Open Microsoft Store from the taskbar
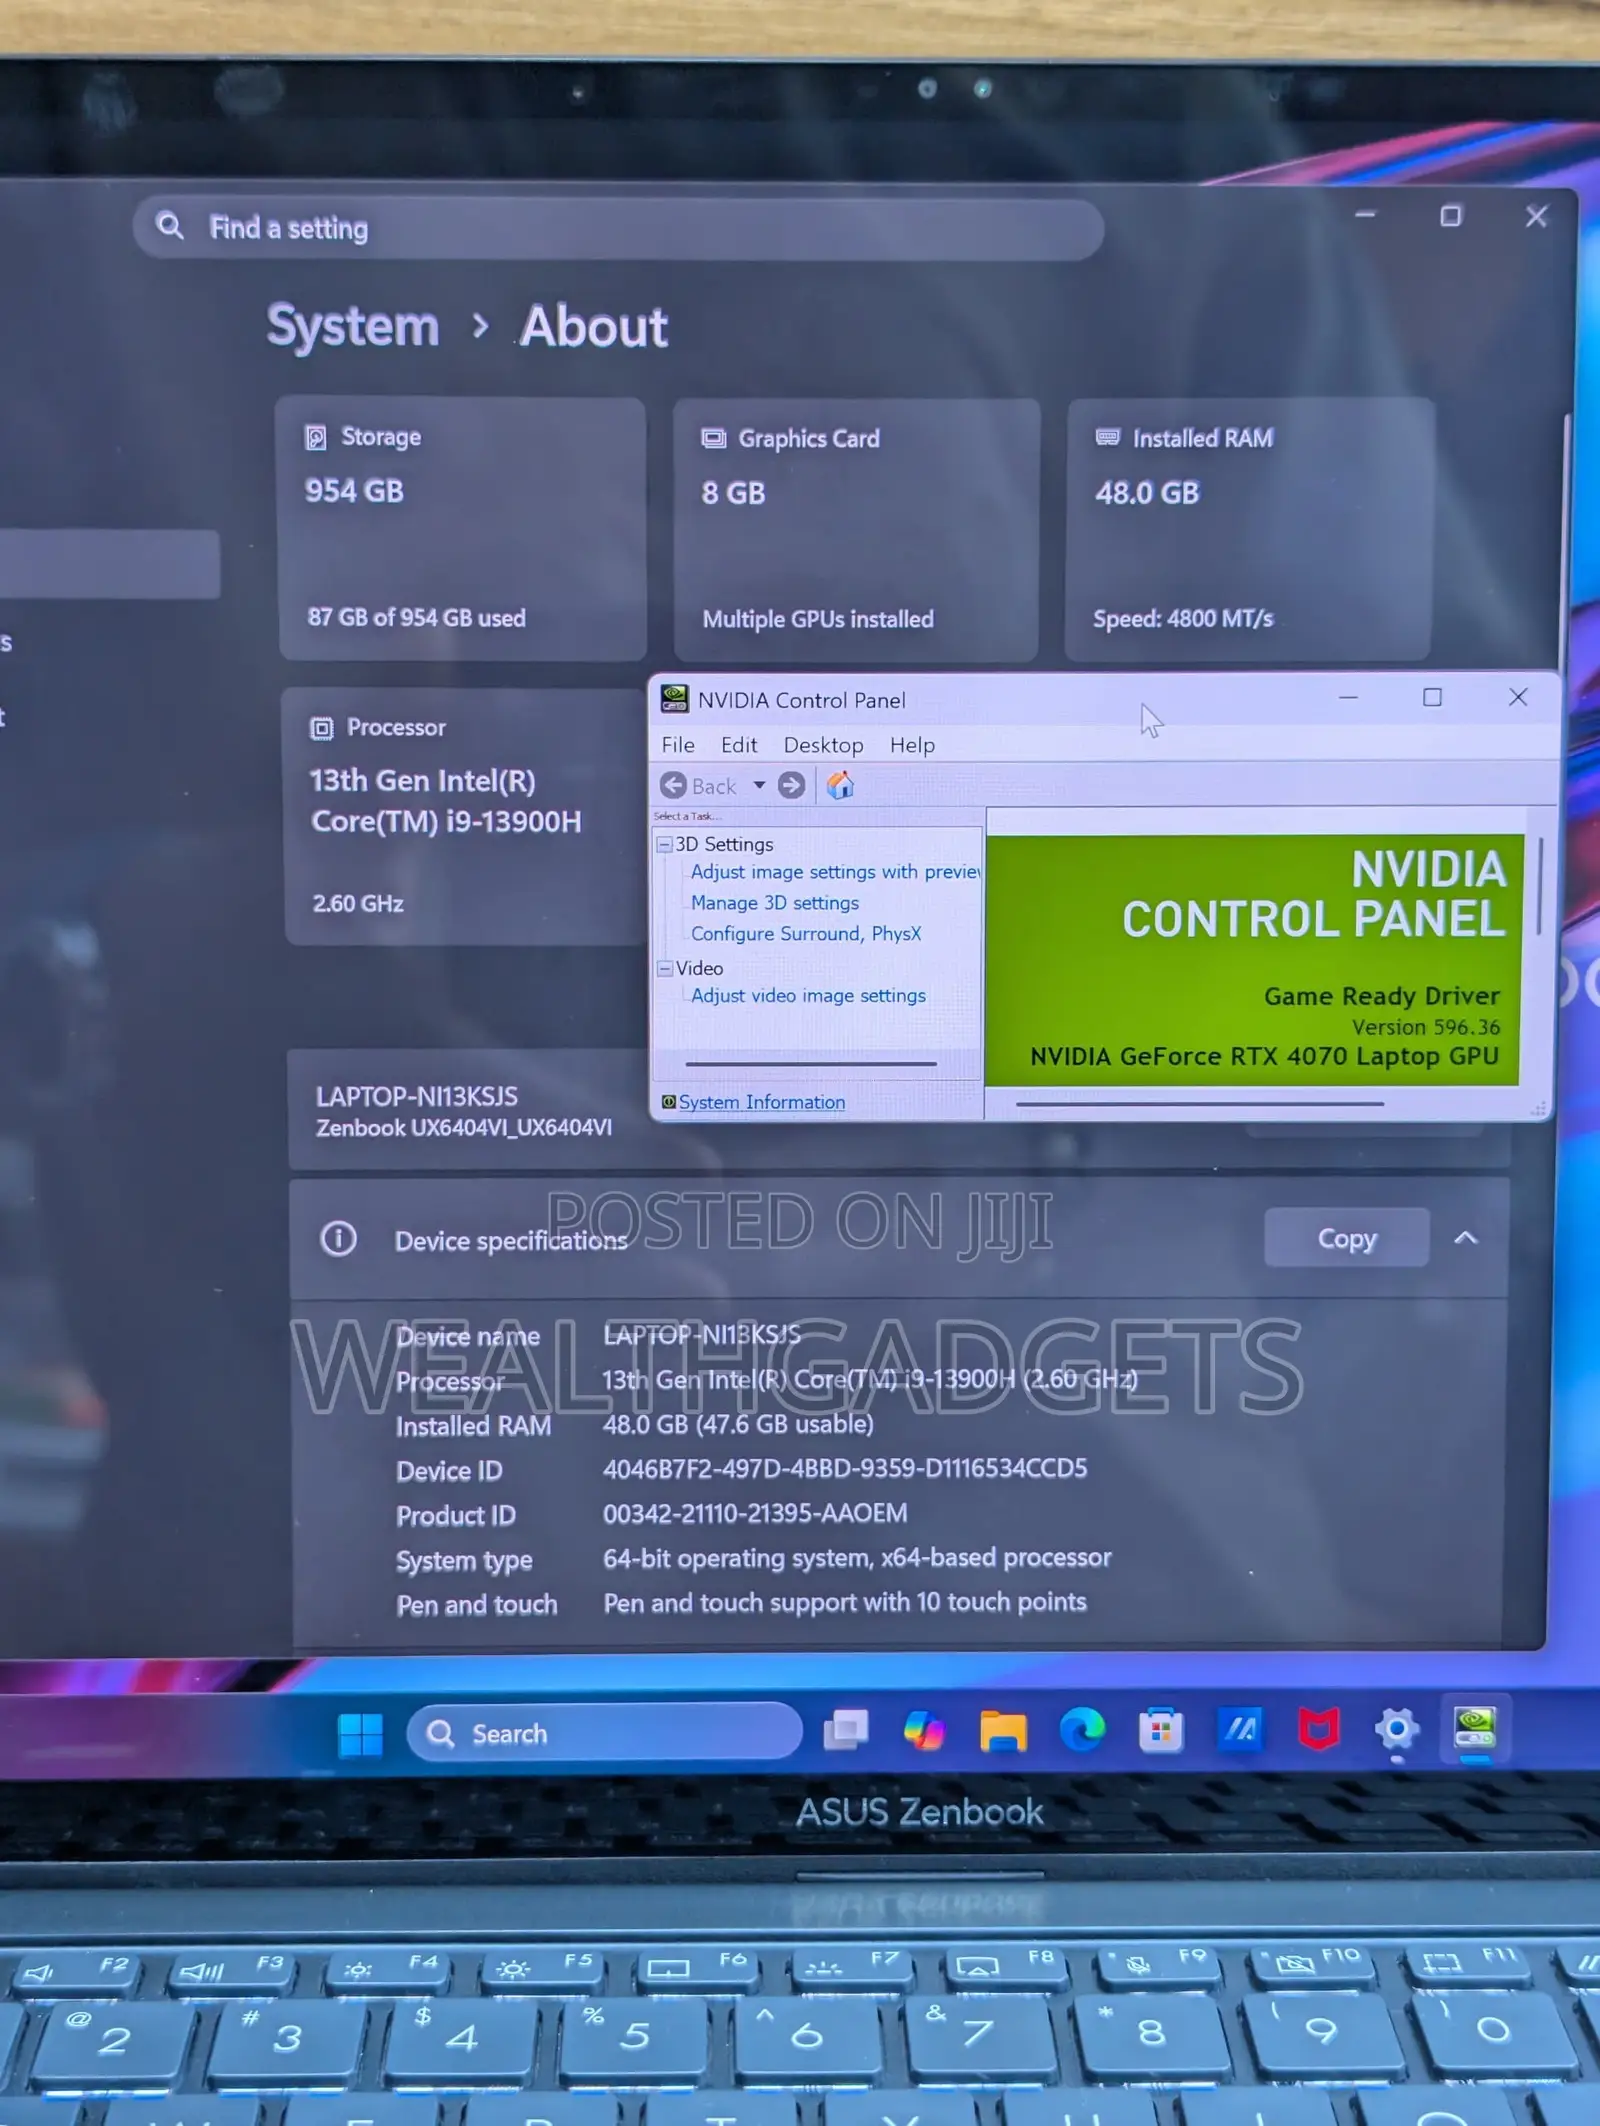 click(1160, 1729)
